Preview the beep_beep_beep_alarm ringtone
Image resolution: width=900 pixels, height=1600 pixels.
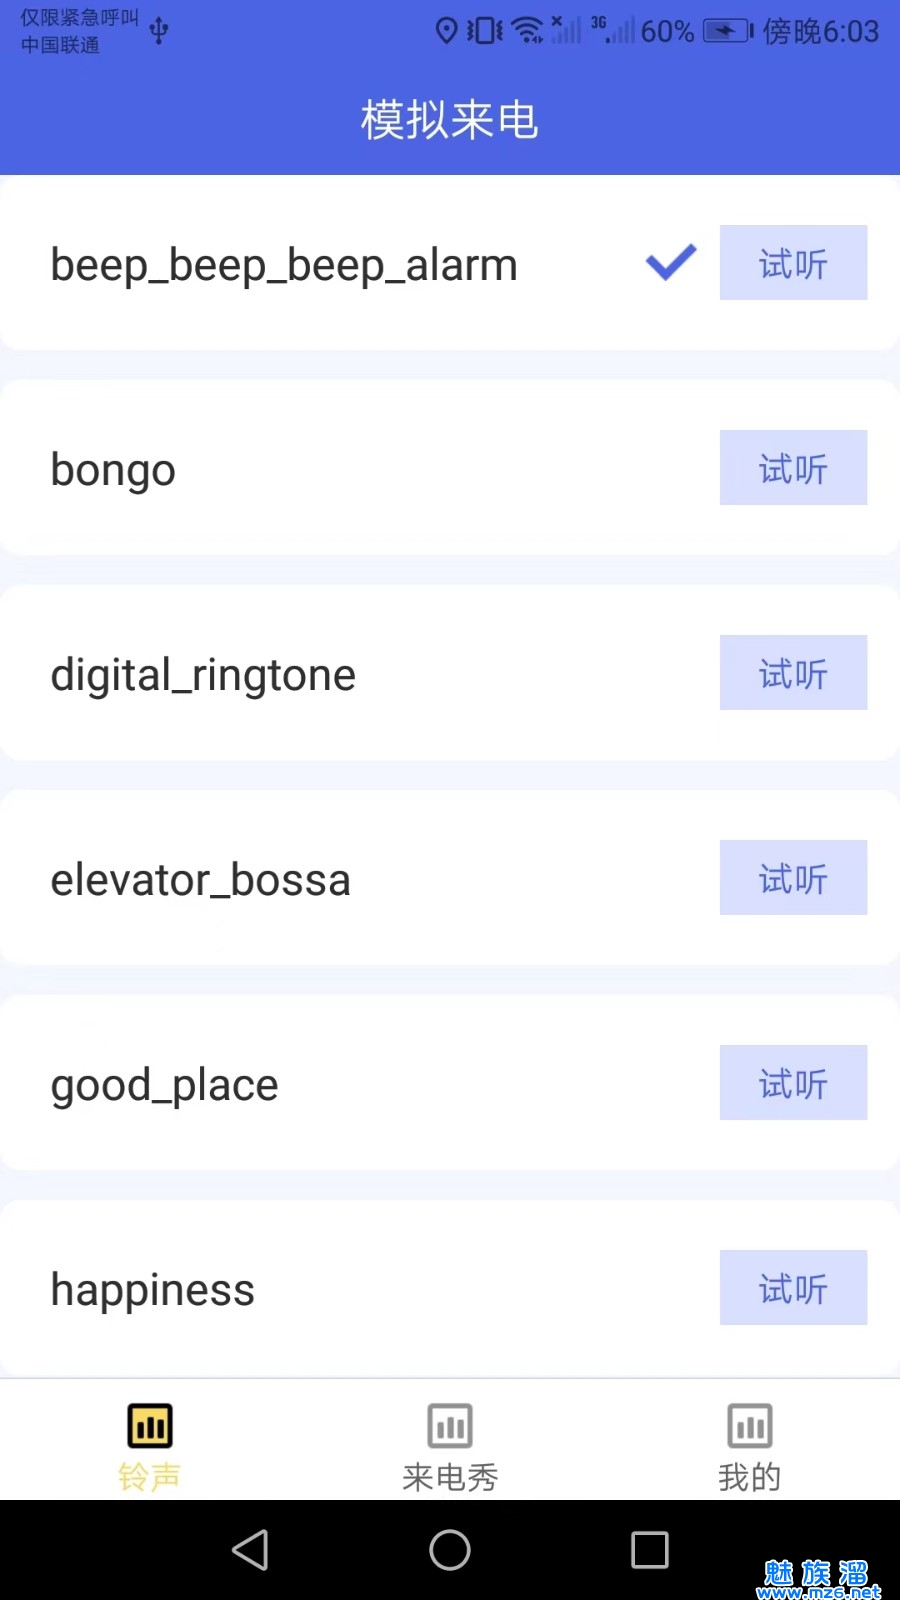793,263
